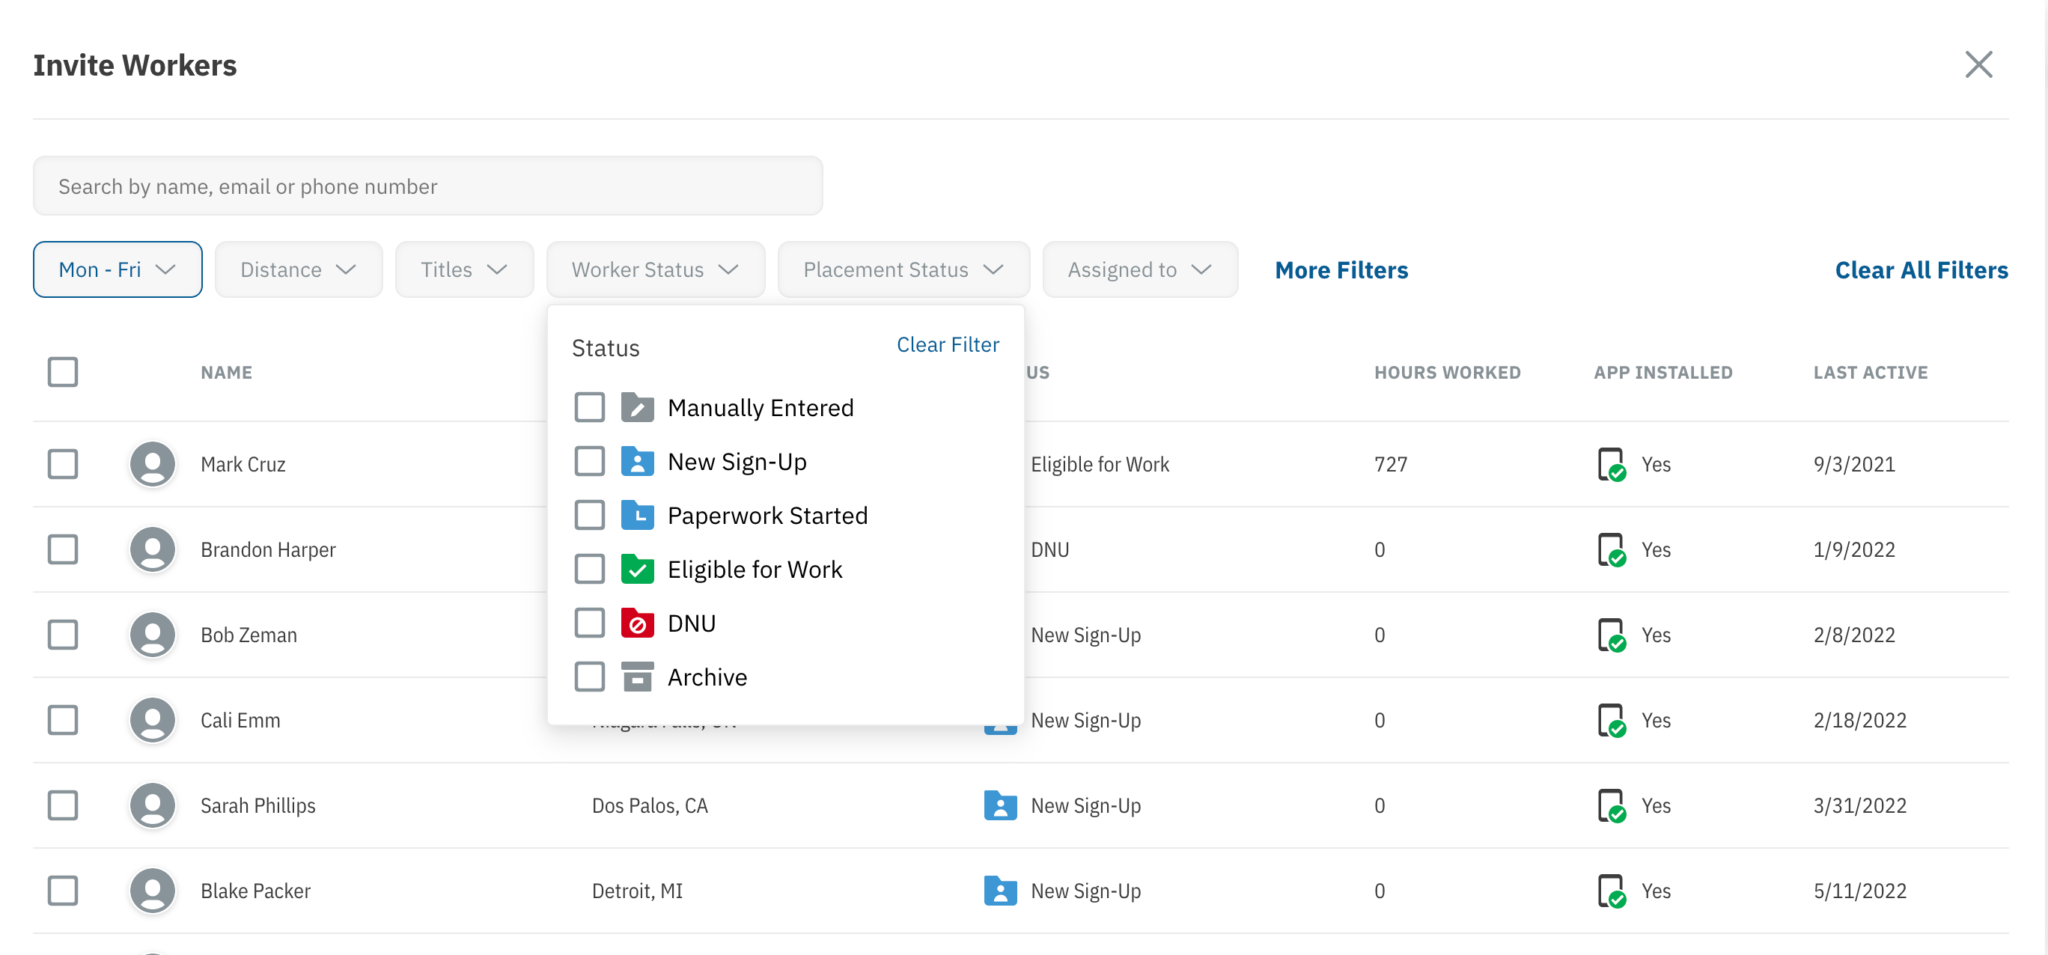The height and width of the screenshot is (955, 2048).
Task: Expand the Assigned to dropdown
Action: click(x=1140, y=269)
